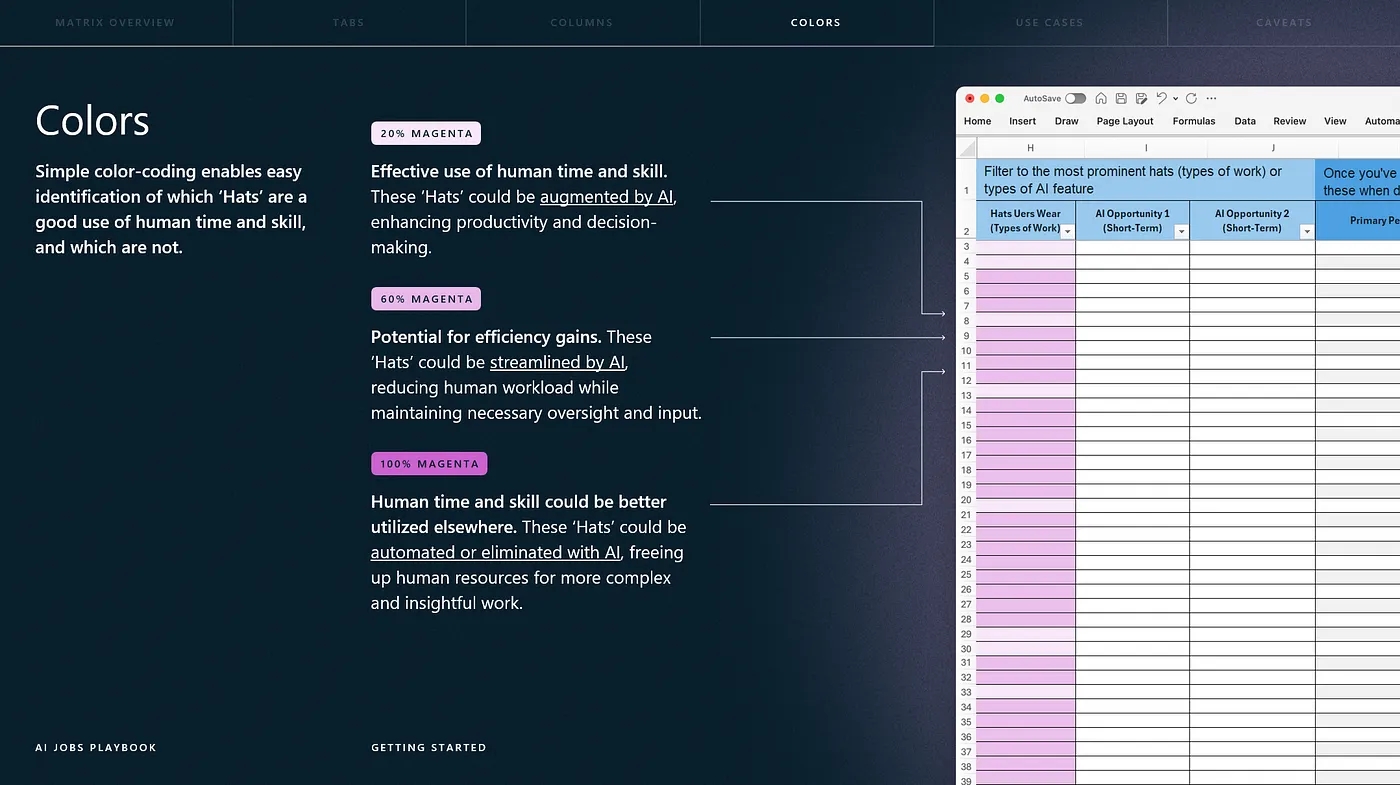Open the more options ellipsis in toolbar

point(1212,99)
